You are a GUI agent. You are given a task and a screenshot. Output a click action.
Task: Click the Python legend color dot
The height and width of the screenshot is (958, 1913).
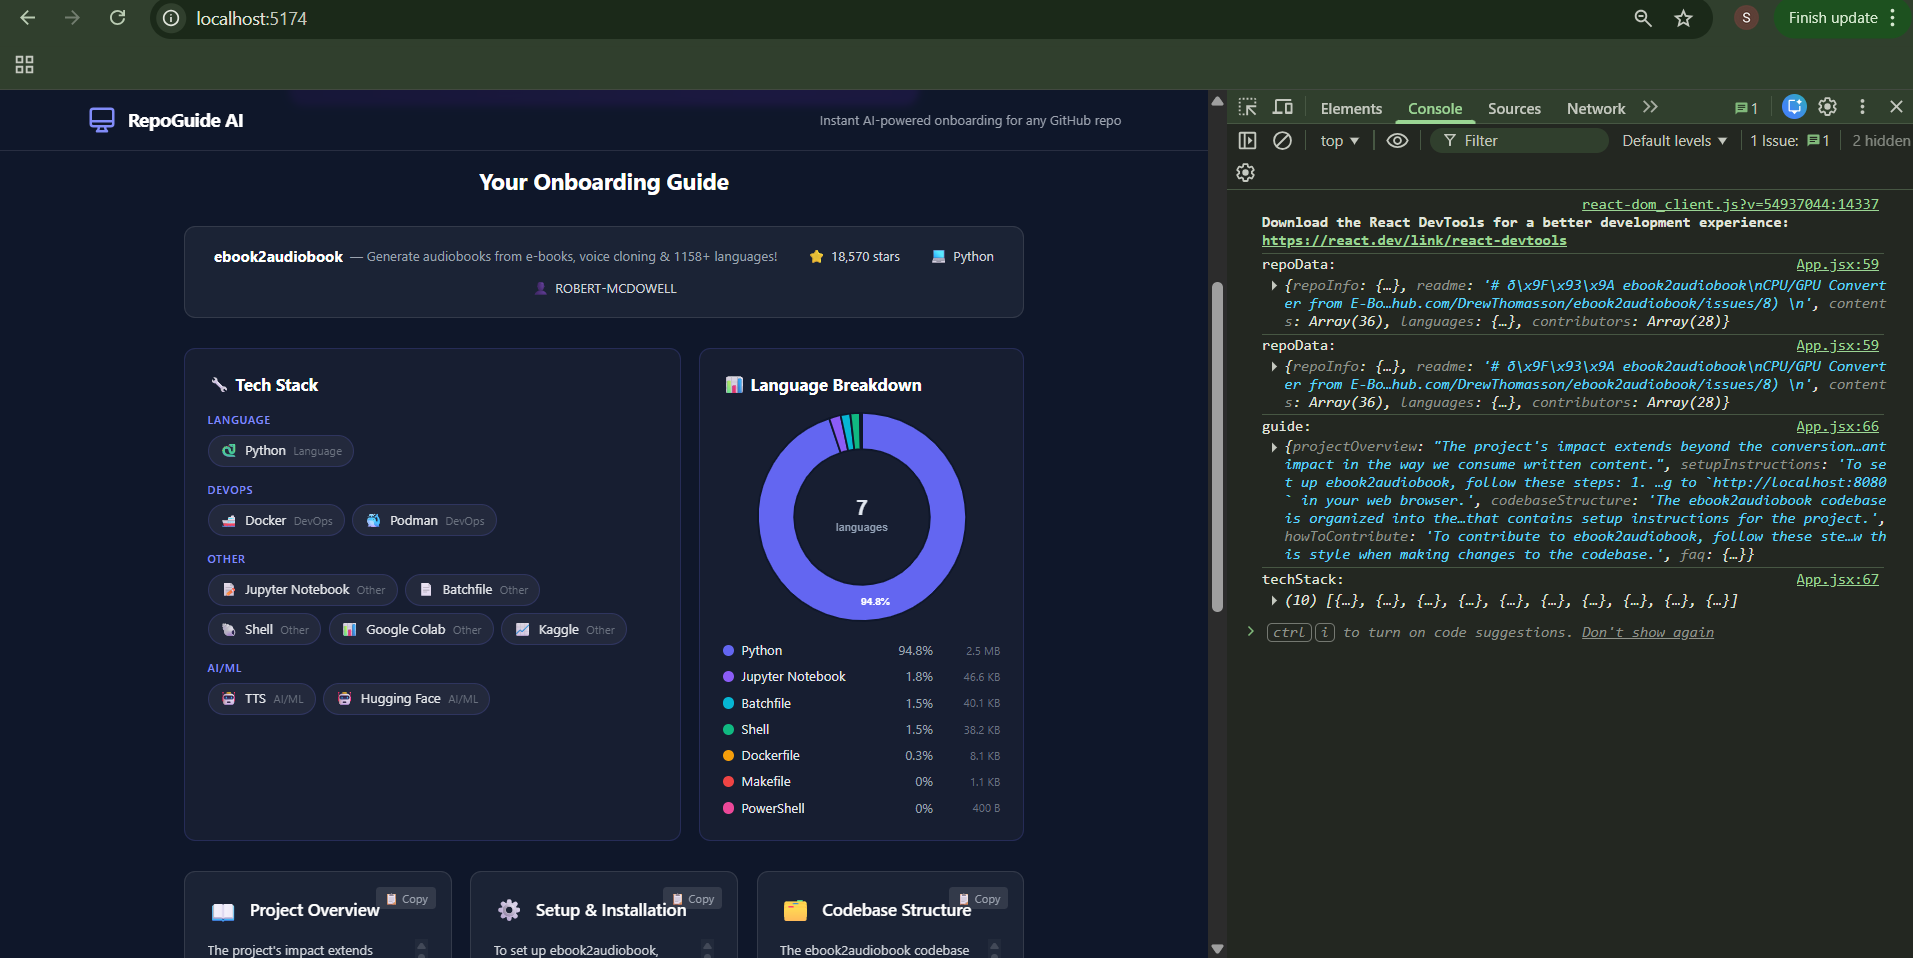(728, 651)
